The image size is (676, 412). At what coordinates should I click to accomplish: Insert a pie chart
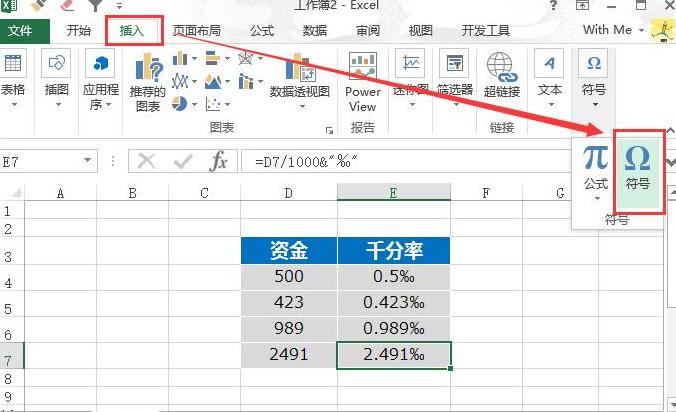pyautogui.click(x=185, y=104)
